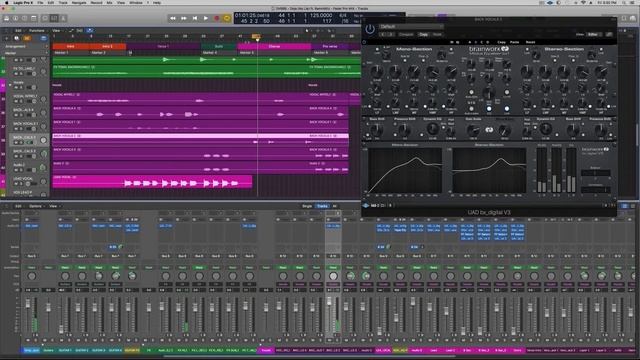Open the Default preset dropdown in the plugin window
Screen dimensions: 640x360
tap(411, 27)
